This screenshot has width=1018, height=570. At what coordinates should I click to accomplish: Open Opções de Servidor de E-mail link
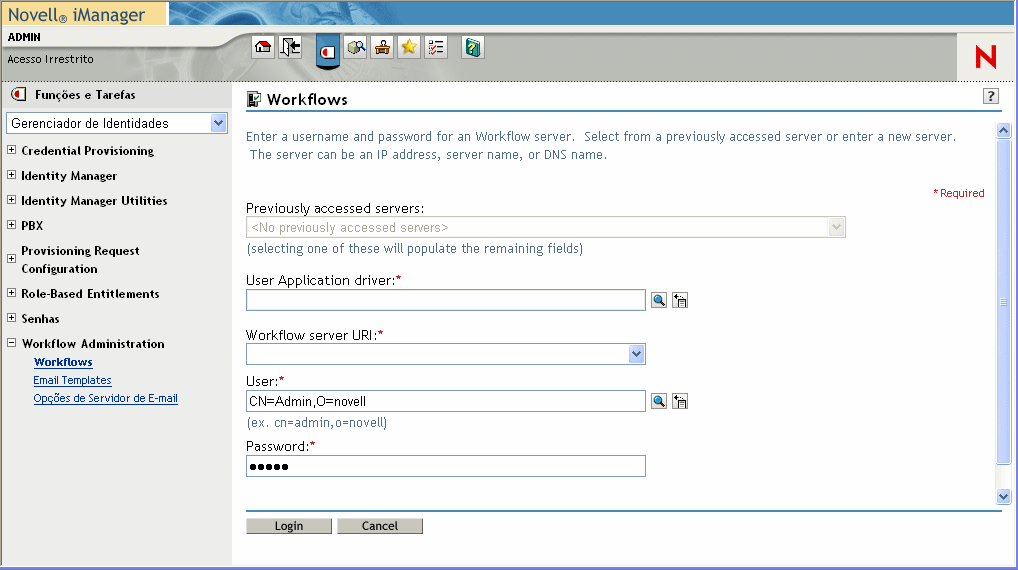point(105,398)
